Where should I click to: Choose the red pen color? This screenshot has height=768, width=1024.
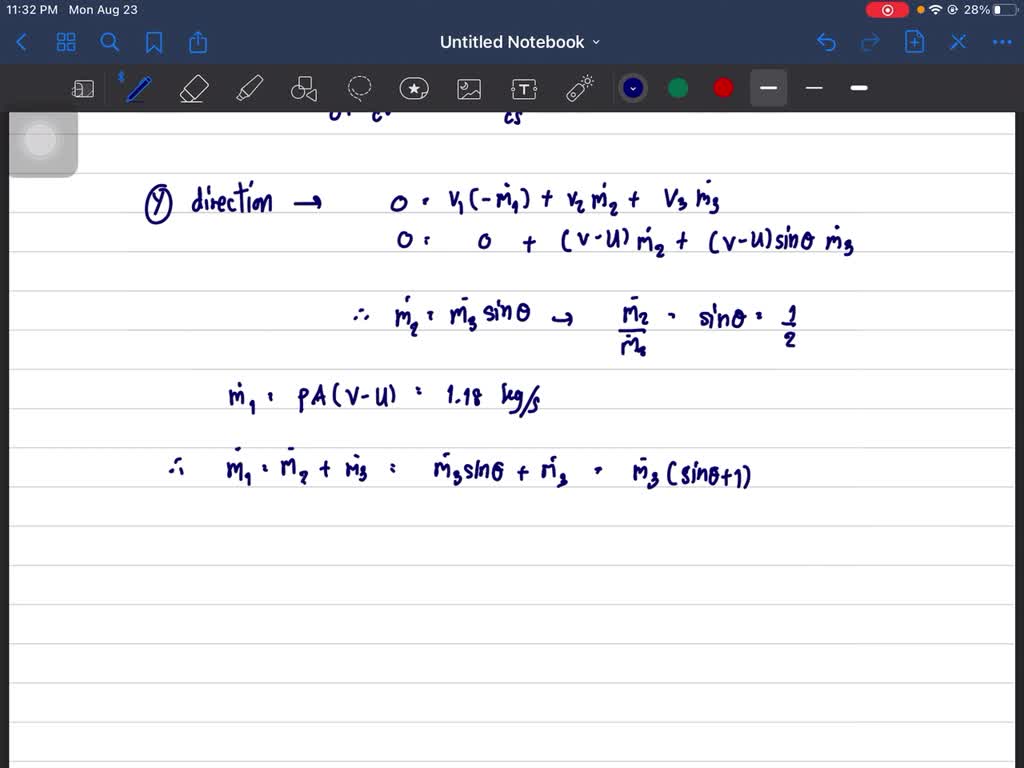pos(723,88)
